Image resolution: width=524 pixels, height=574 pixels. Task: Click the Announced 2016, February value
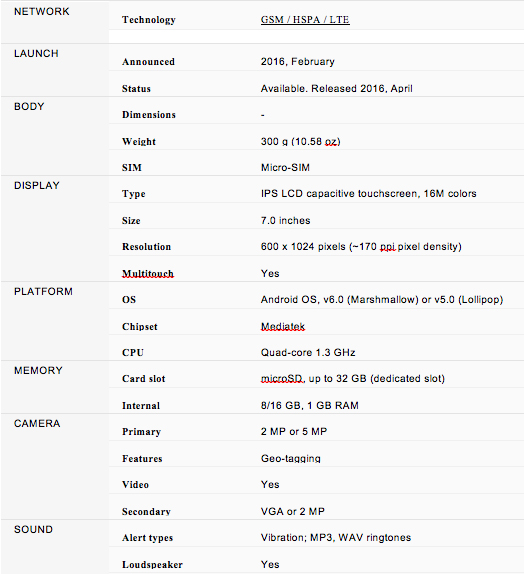[298, 62]
